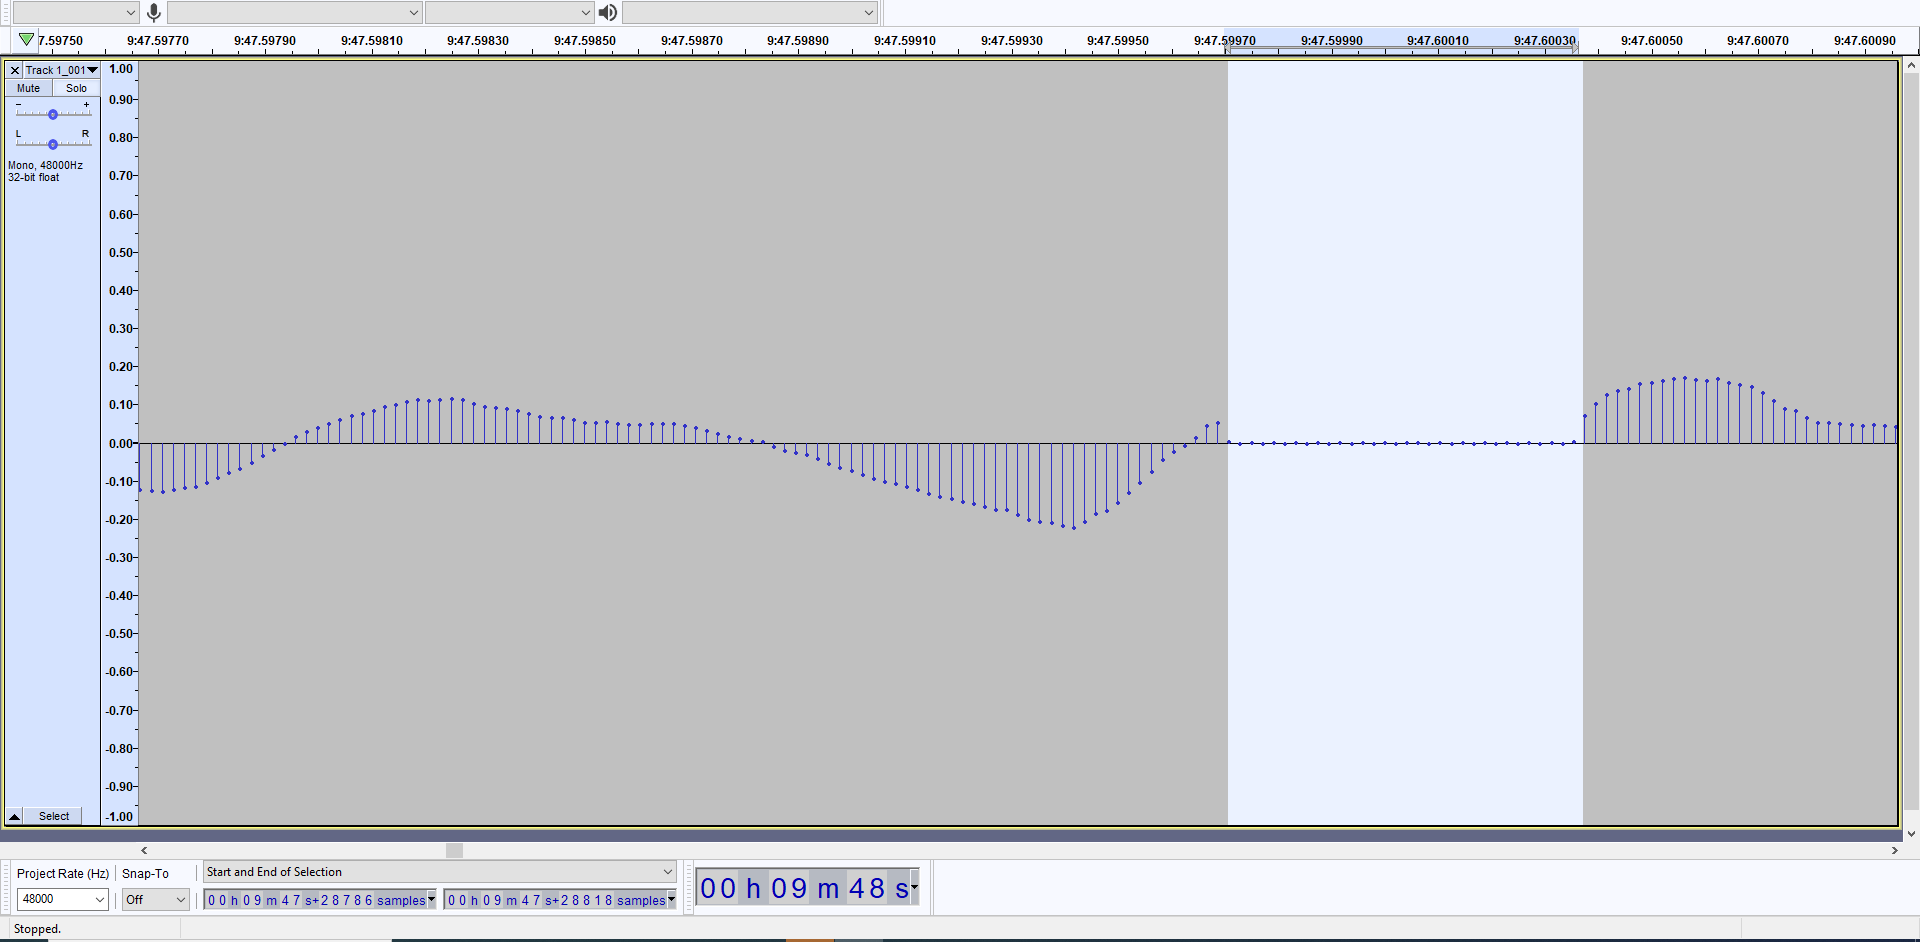
Task: Click horizontal scrollbar right arrow
Action: pos(1894,850)
